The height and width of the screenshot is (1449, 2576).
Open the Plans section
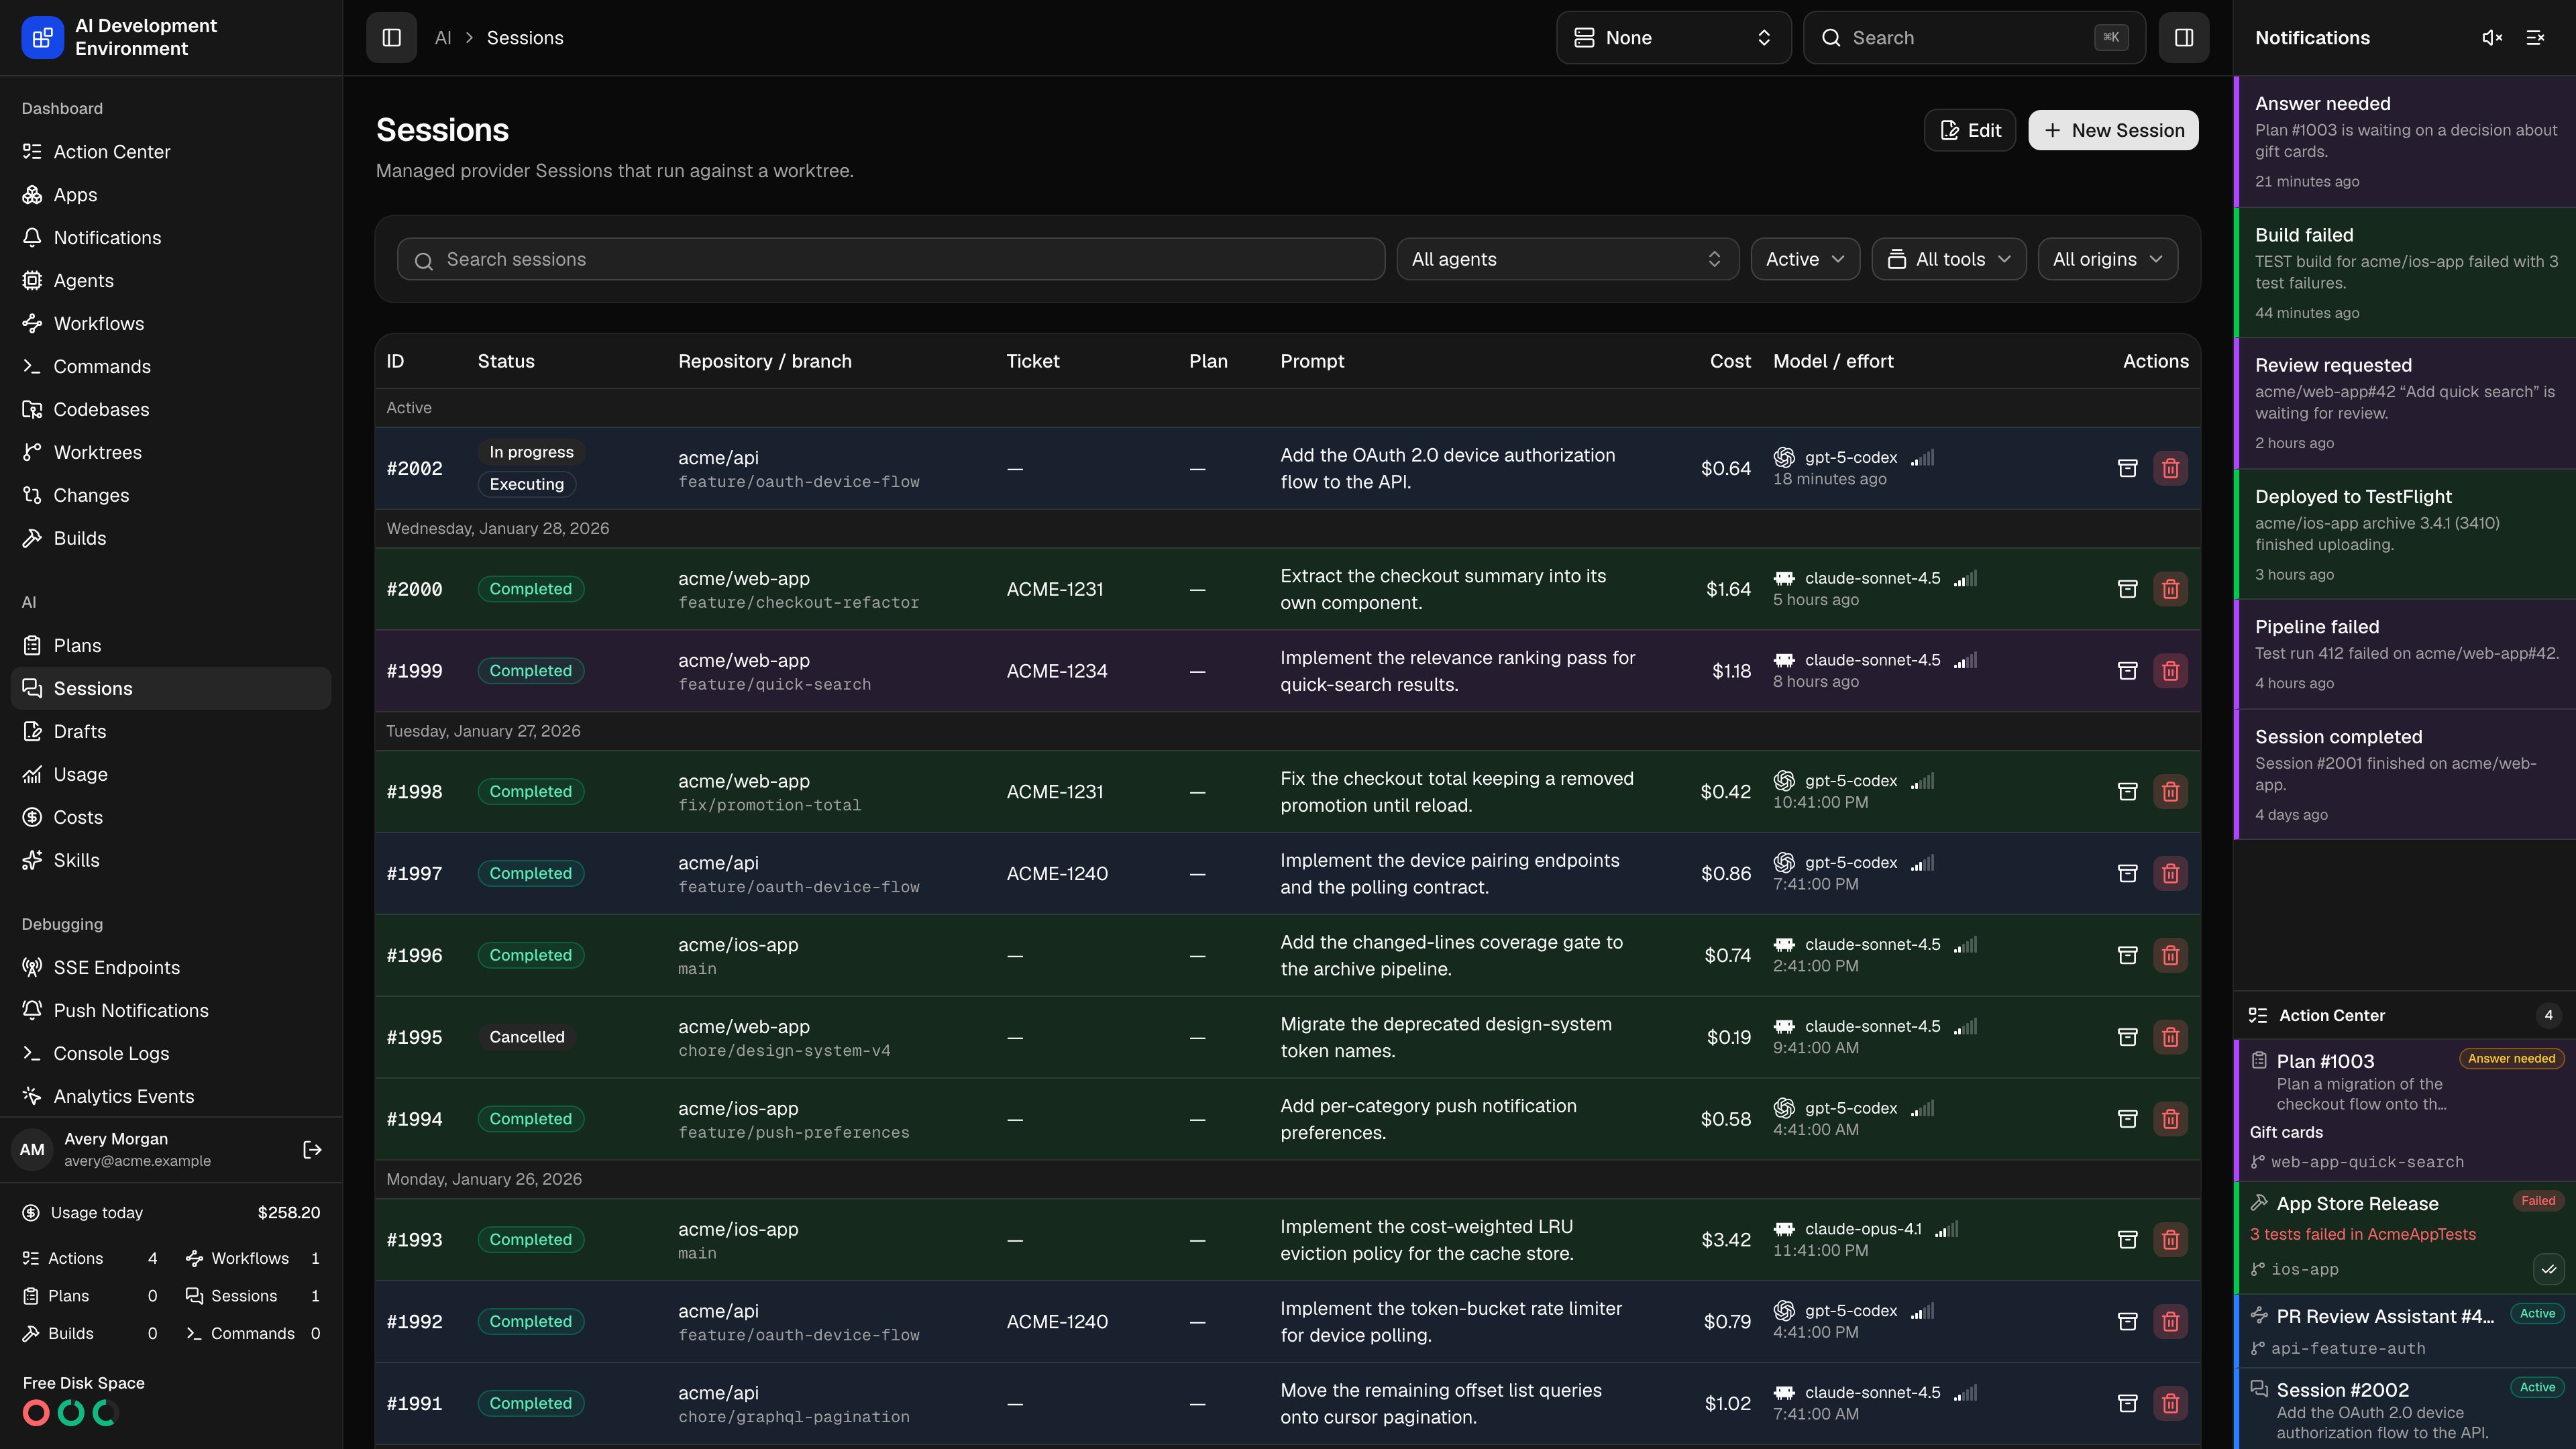click(x=170, y=646)
